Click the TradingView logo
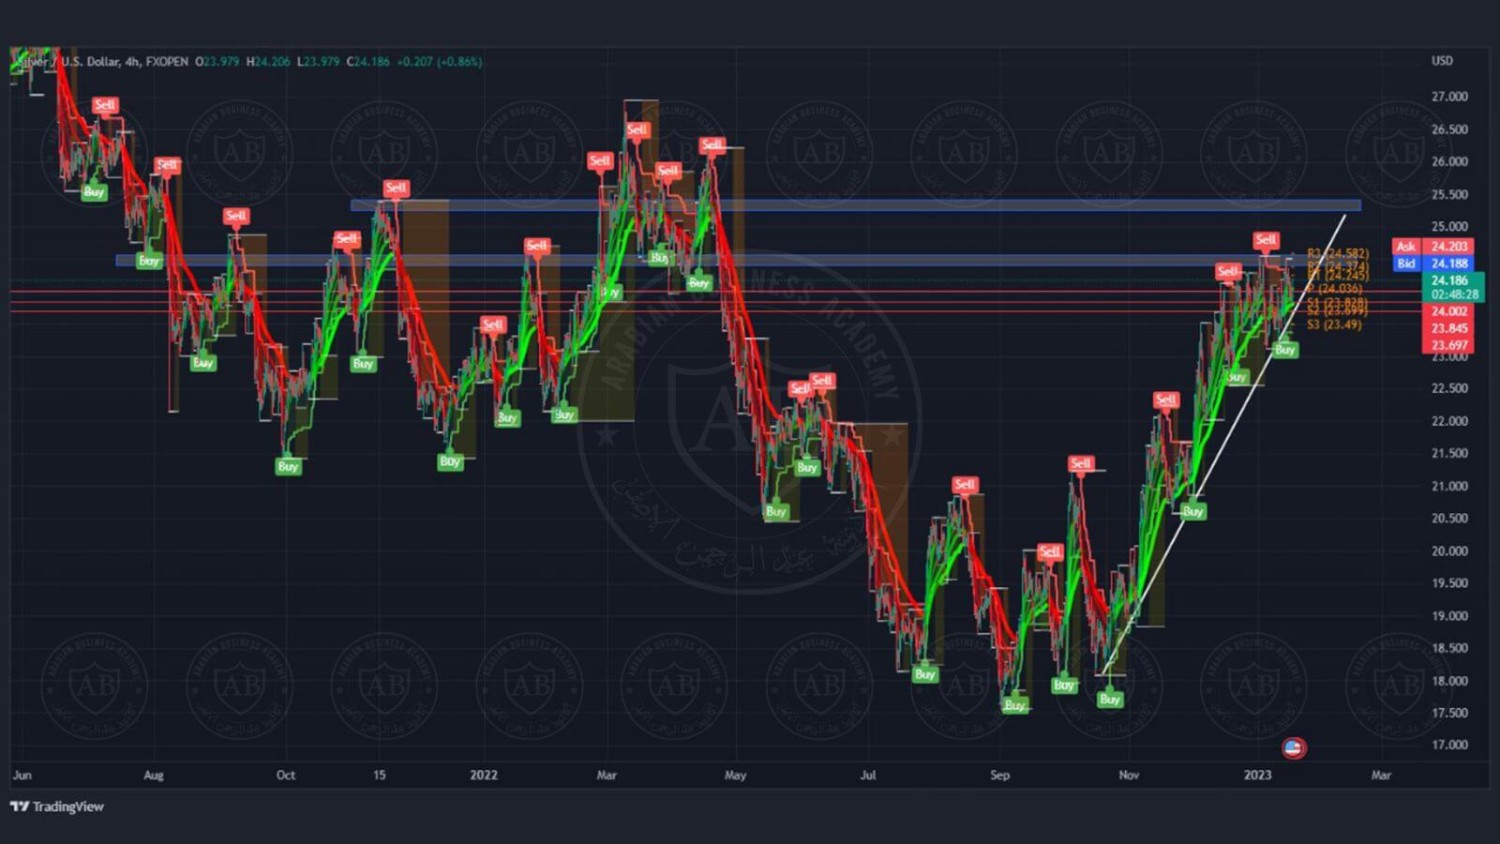The image size is (1500, 844). point(57,807)
